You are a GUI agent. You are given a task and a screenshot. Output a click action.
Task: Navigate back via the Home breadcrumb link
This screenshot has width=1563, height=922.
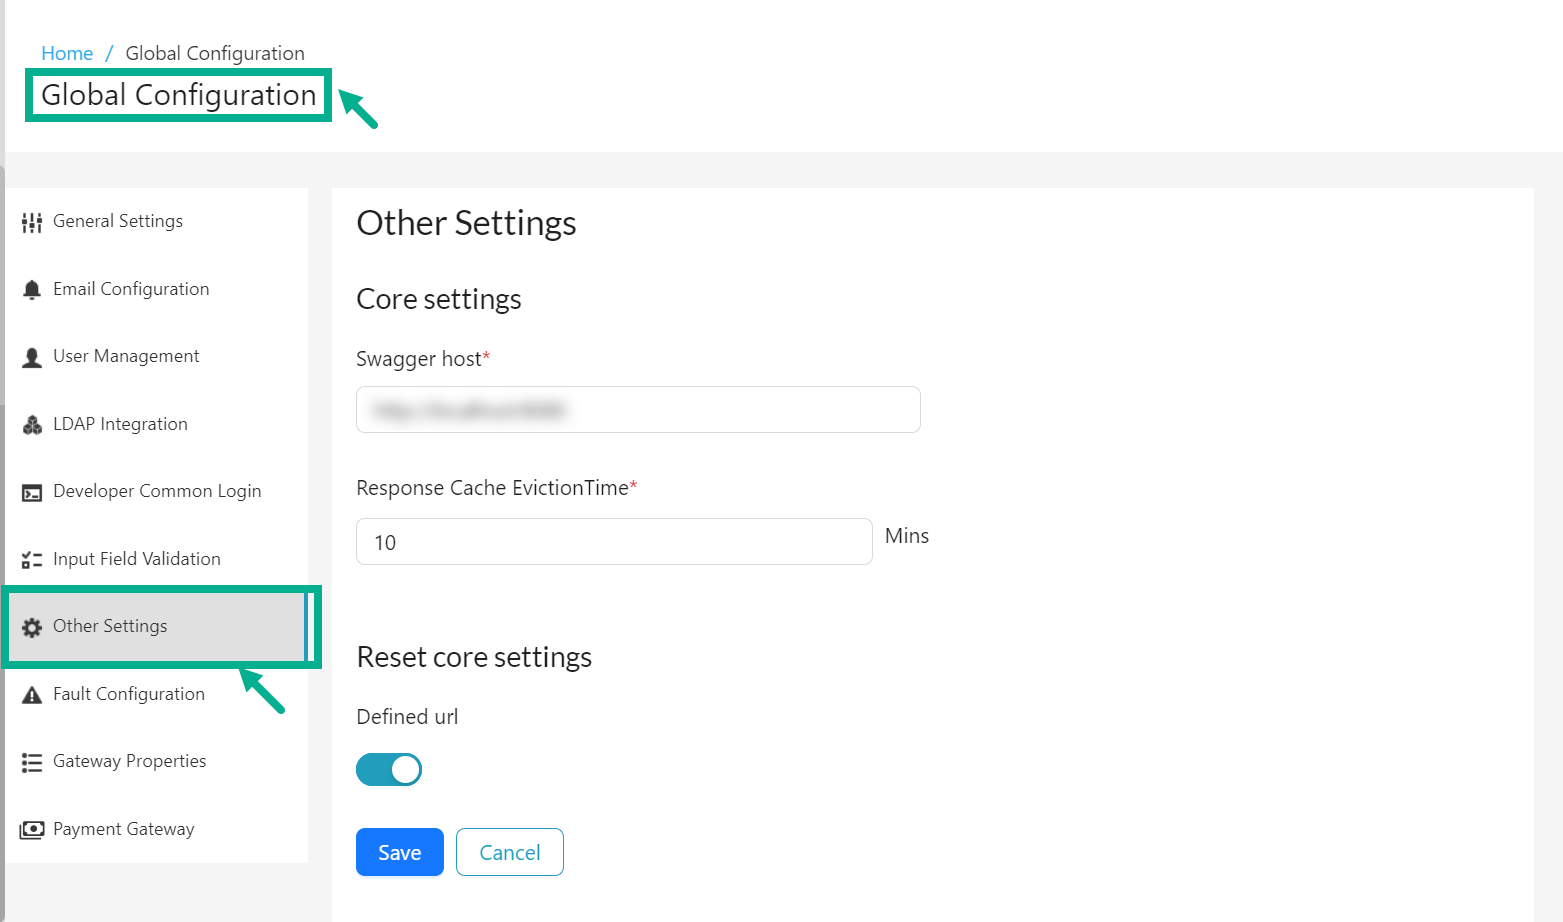point(66,53)
